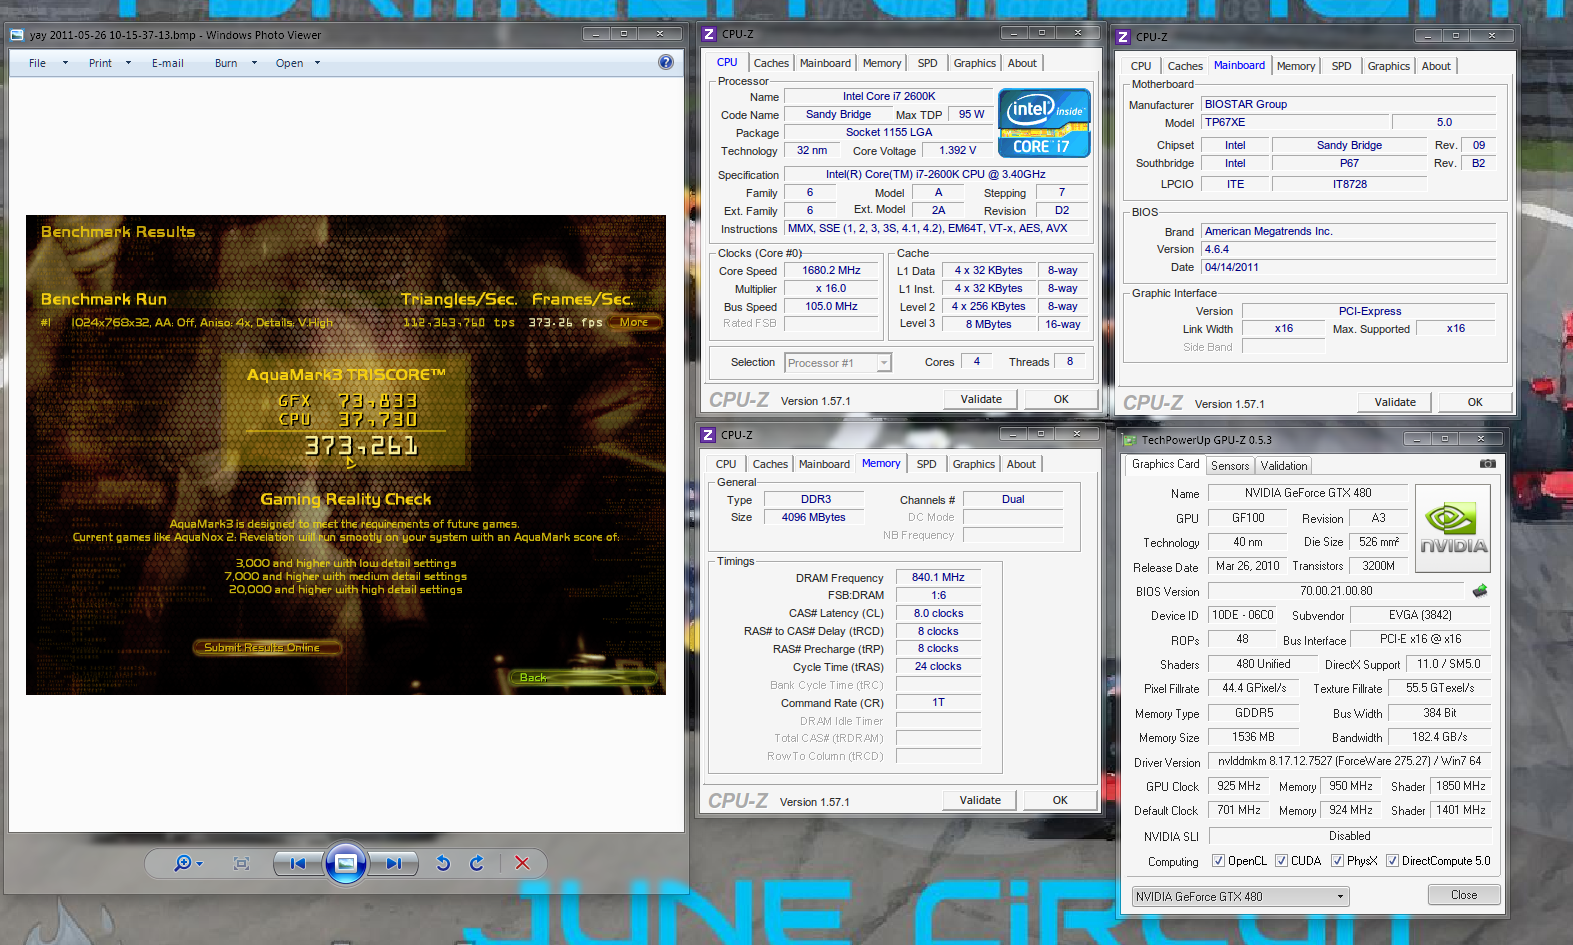Viewport: 1573px width, 945px height.
Task: Delete photo with red X
Action: (522, 863)
